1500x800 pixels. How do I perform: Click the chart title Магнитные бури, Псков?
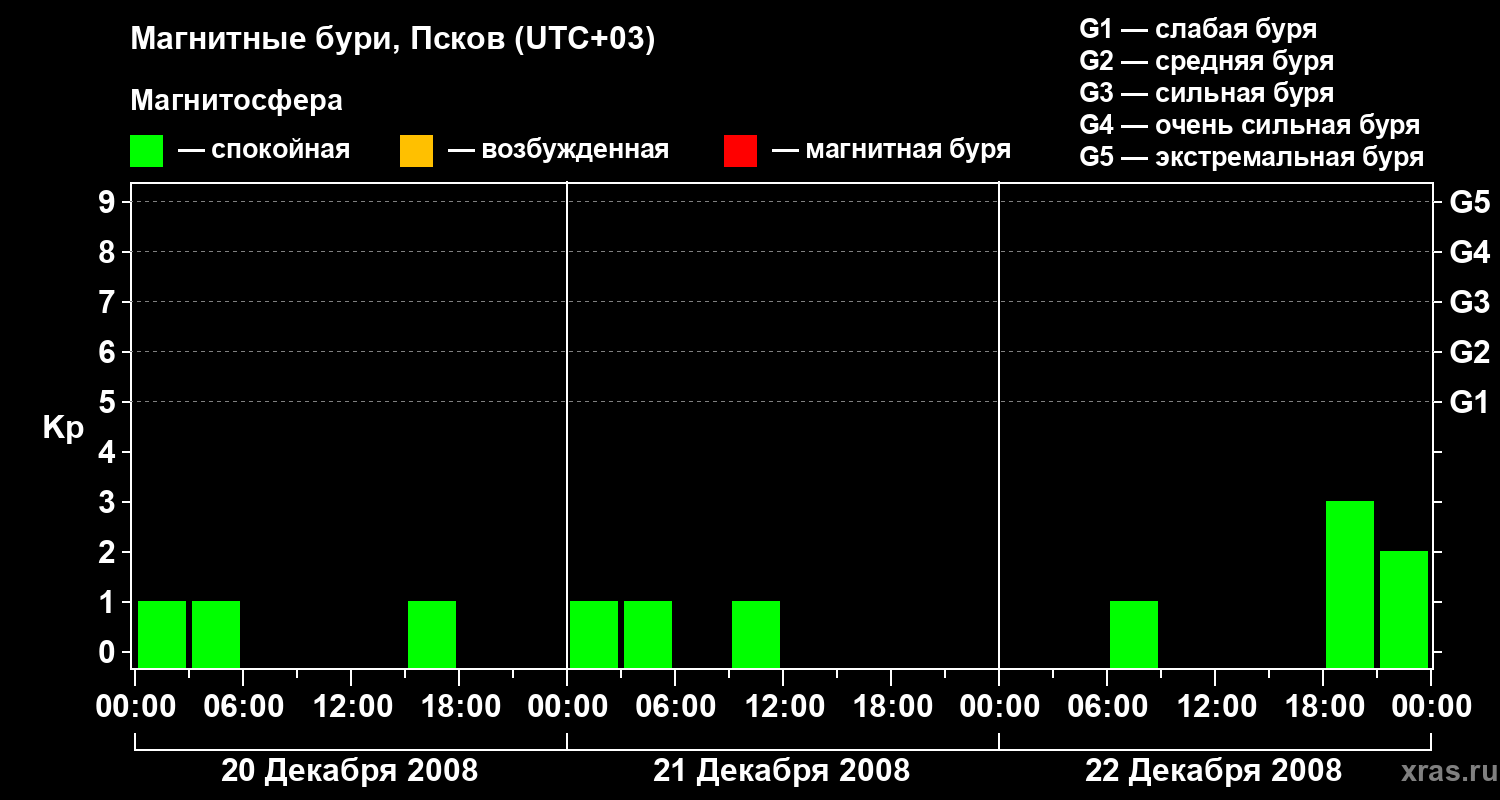click(393, 40)
